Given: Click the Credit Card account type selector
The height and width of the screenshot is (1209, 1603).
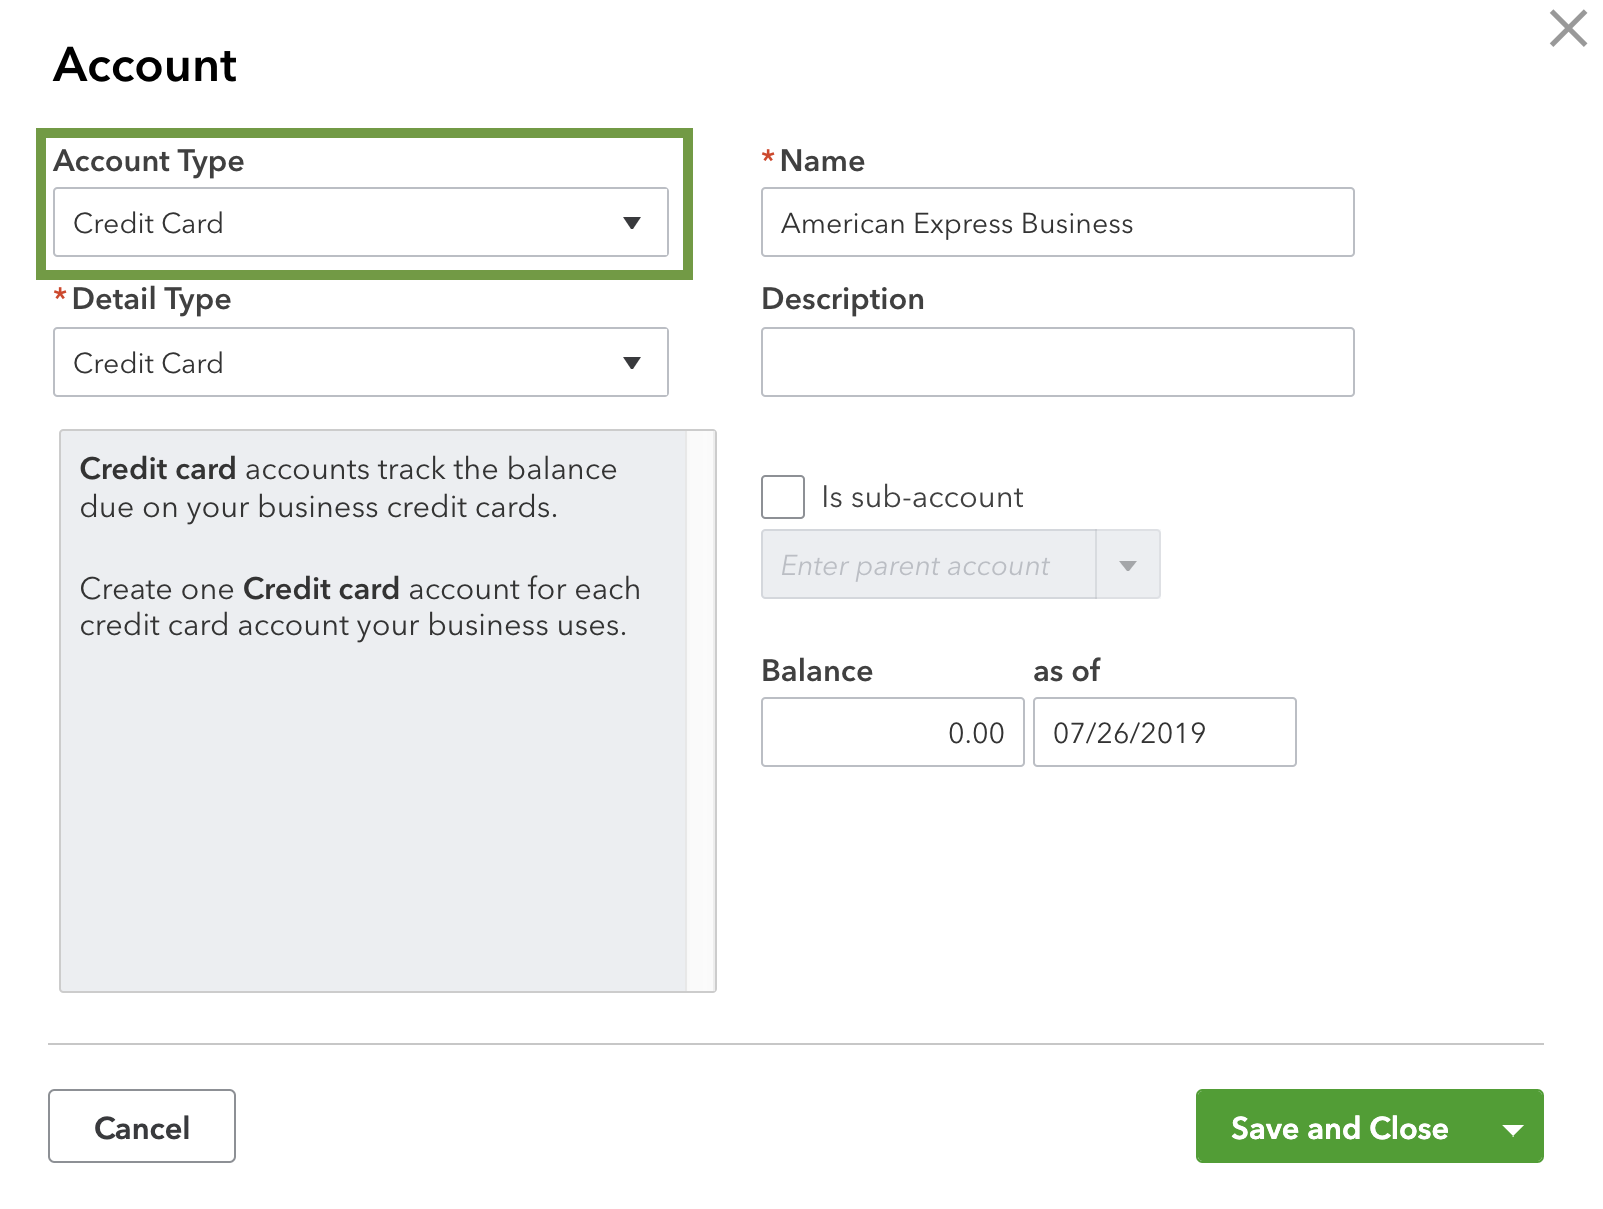Looking at the screenshot, I should (360, 222).
